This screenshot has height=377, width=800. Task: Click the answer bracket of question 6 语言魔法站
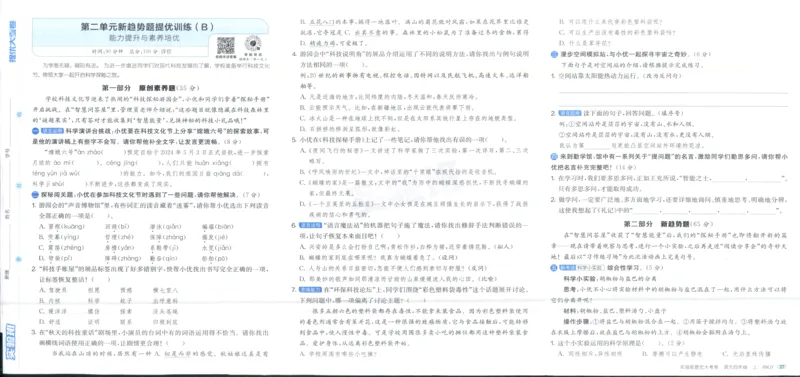pos(391,236)
